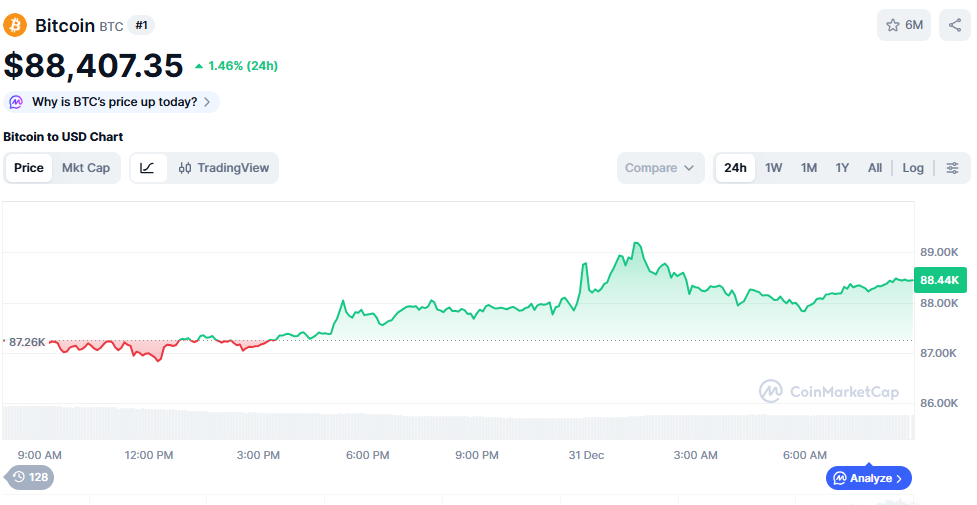Image resolution: width=977 pixels, height=505 pixels.
Task: Switch chart to Mkt Cap view
Action: 86,168
